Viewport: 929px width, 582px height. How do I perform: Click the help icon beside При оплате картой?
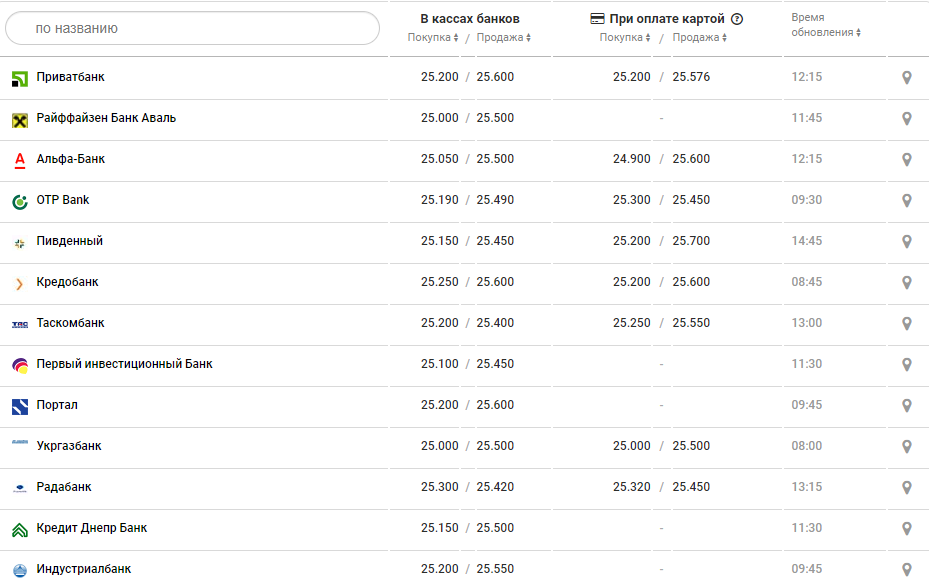tap(737, 19)
